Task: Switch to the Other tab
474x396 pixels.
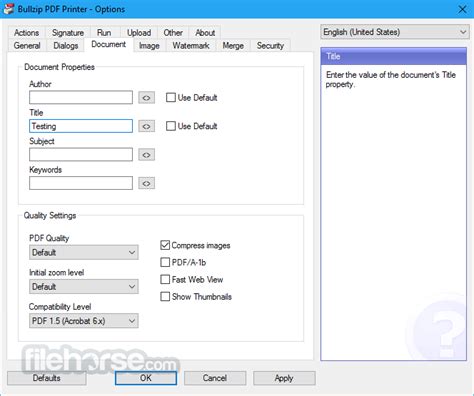Action: 173,33
